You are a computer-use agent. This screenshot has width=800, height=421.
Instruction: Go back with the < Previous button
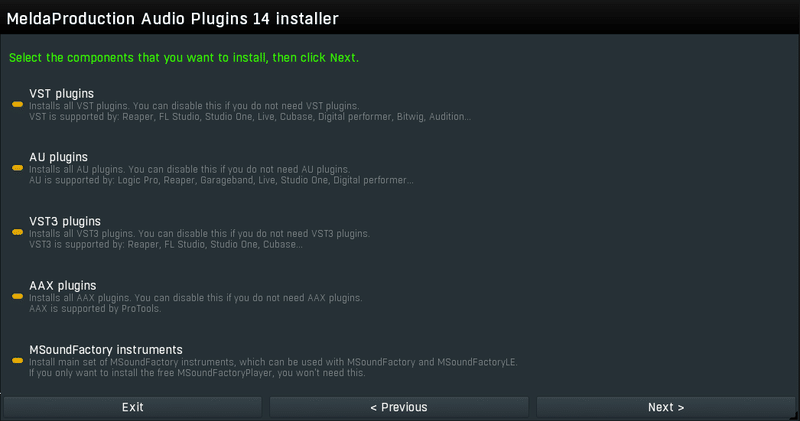(398, 407)
